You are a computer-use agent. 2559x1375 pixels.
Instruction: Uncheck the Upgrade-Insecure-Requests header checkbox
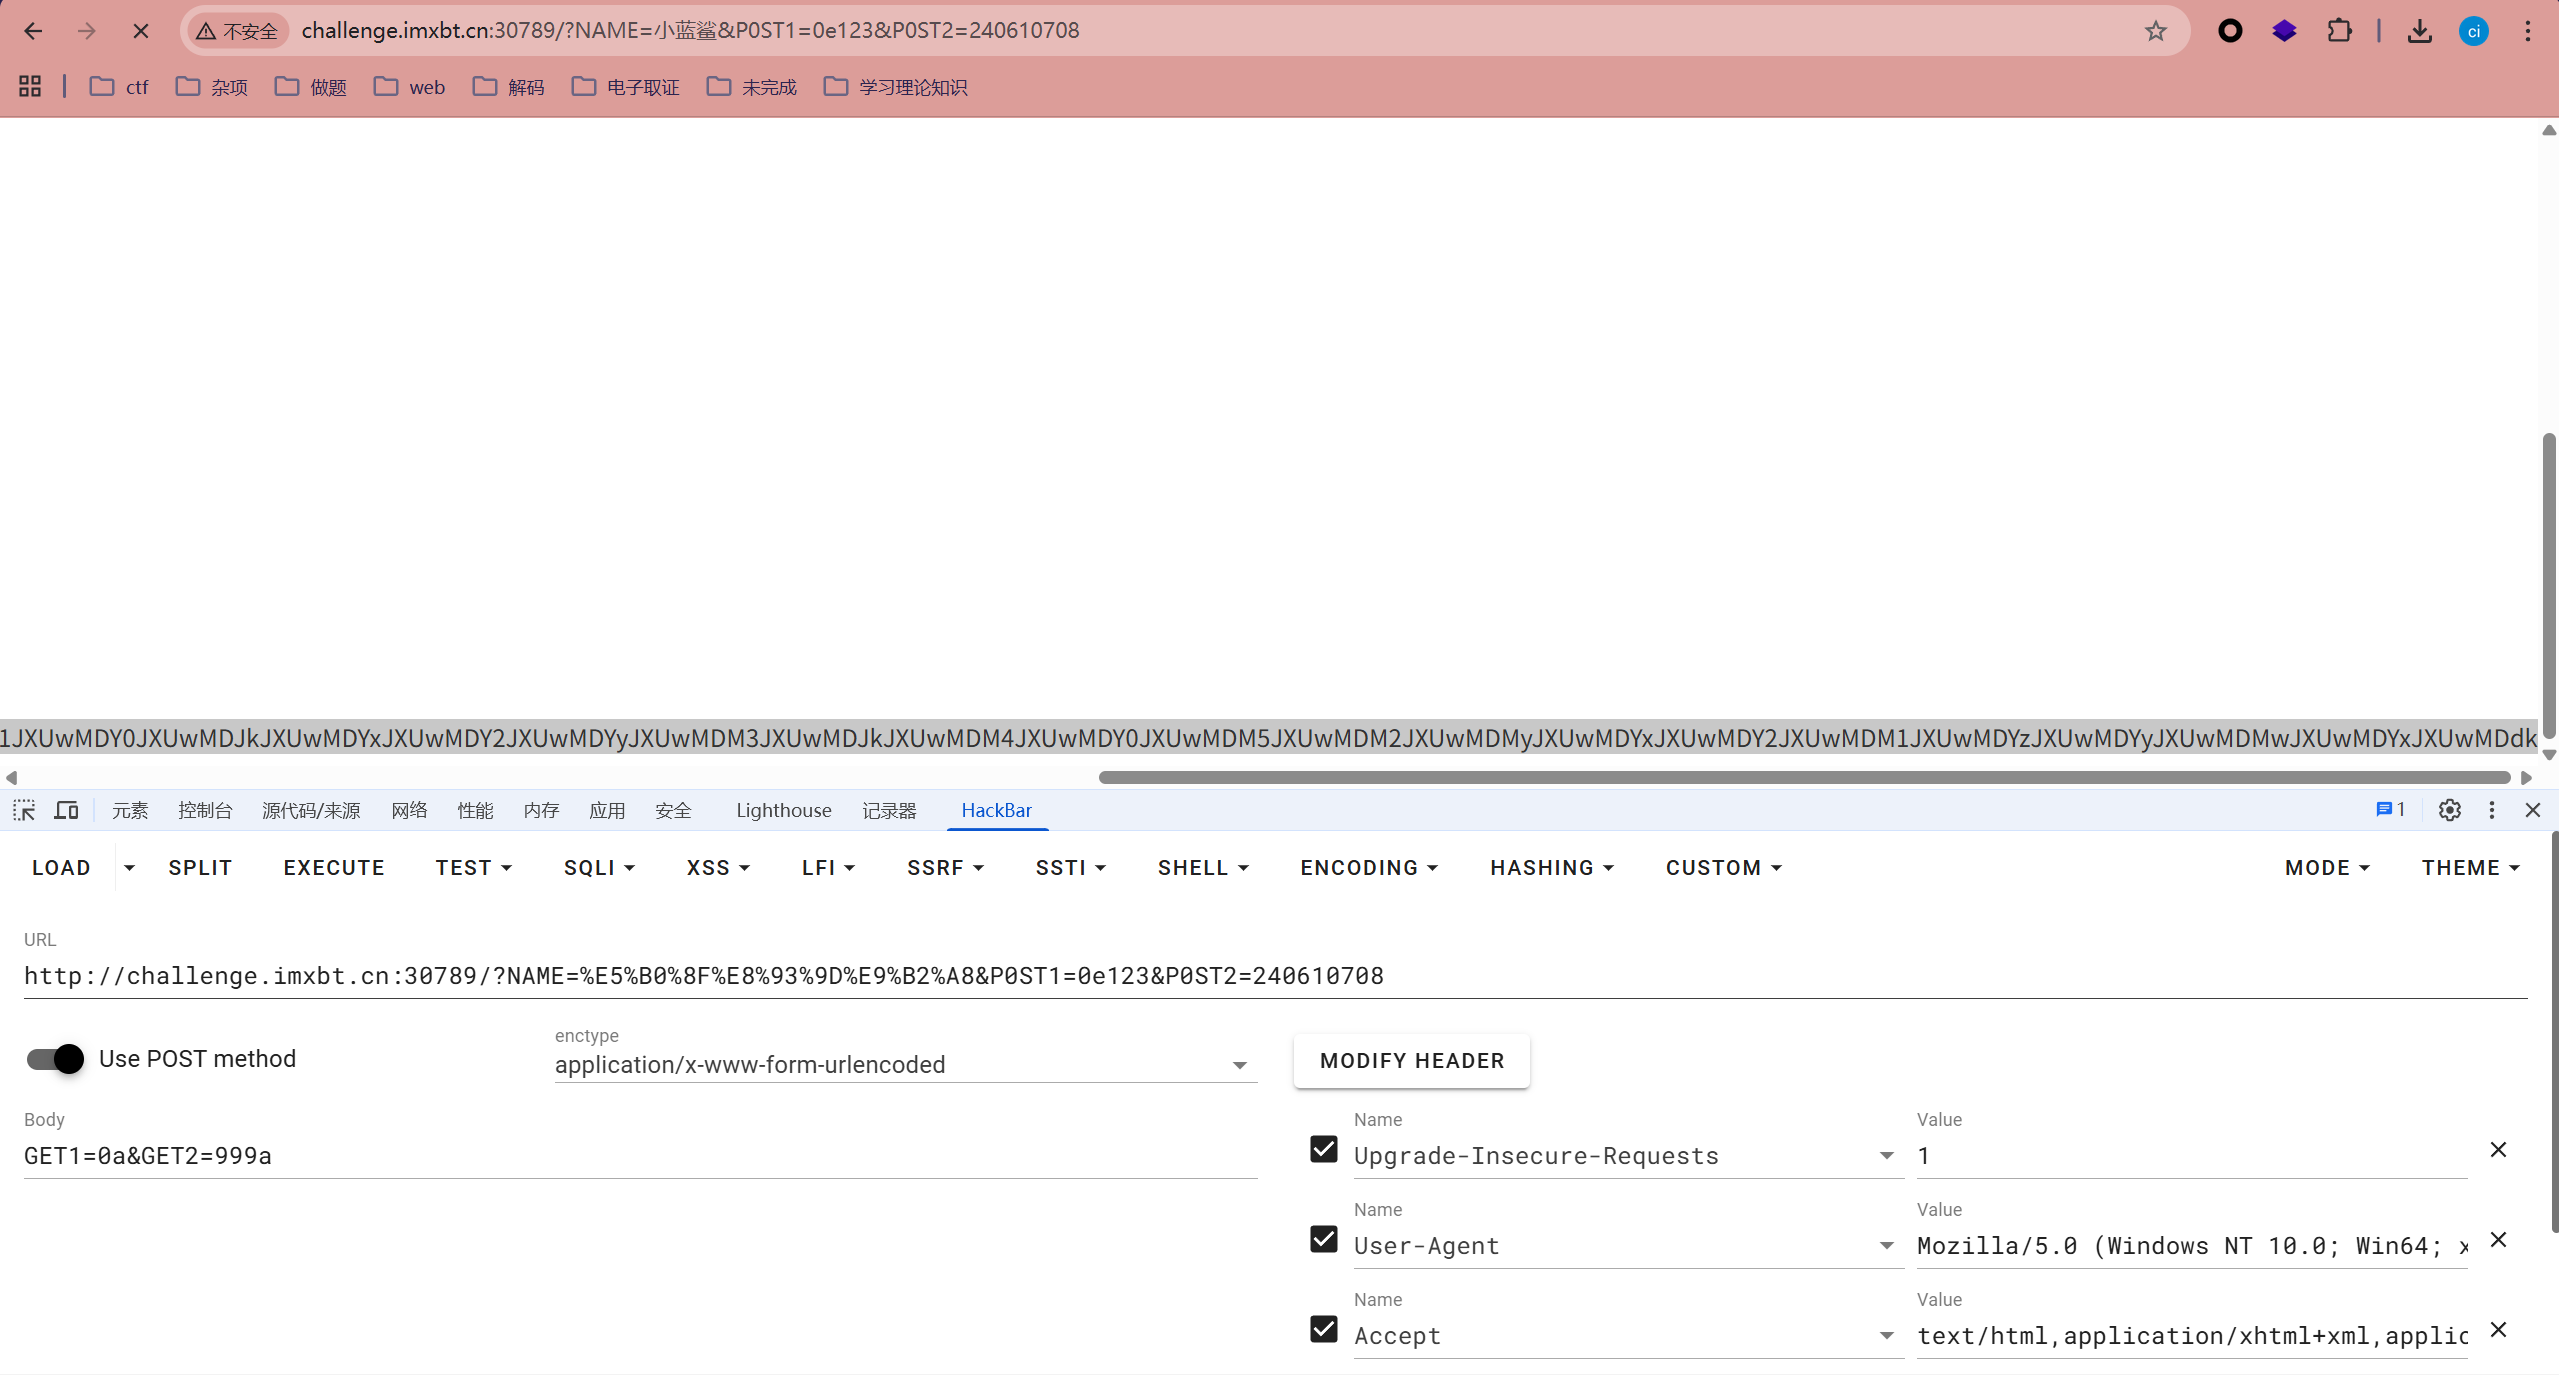pyautogui.click(x=1324, y=1149)
